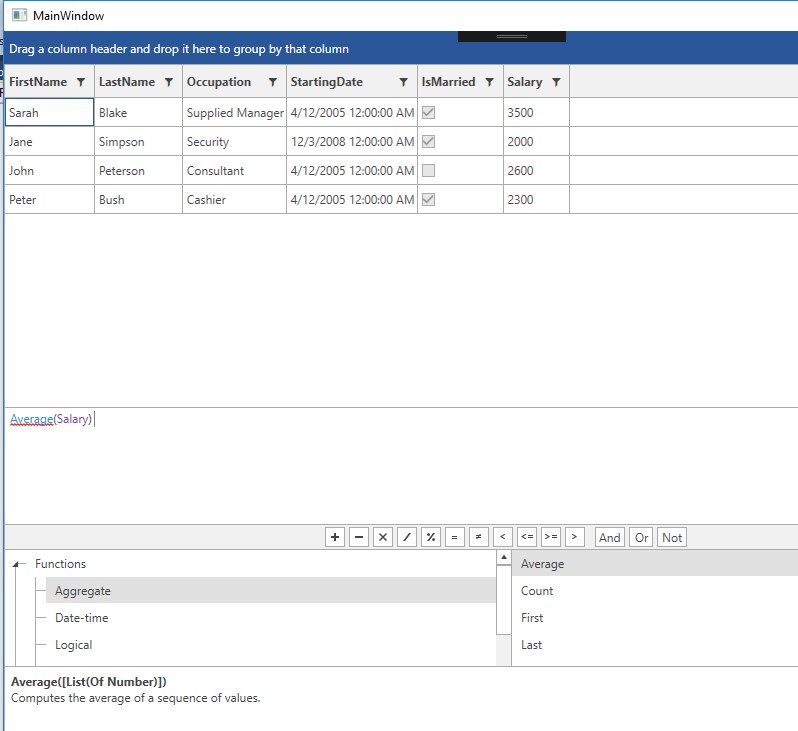The width and height of the screenshot is (798, 731).
Task: Sort by the FirstName column header
Action: [38, 82]
